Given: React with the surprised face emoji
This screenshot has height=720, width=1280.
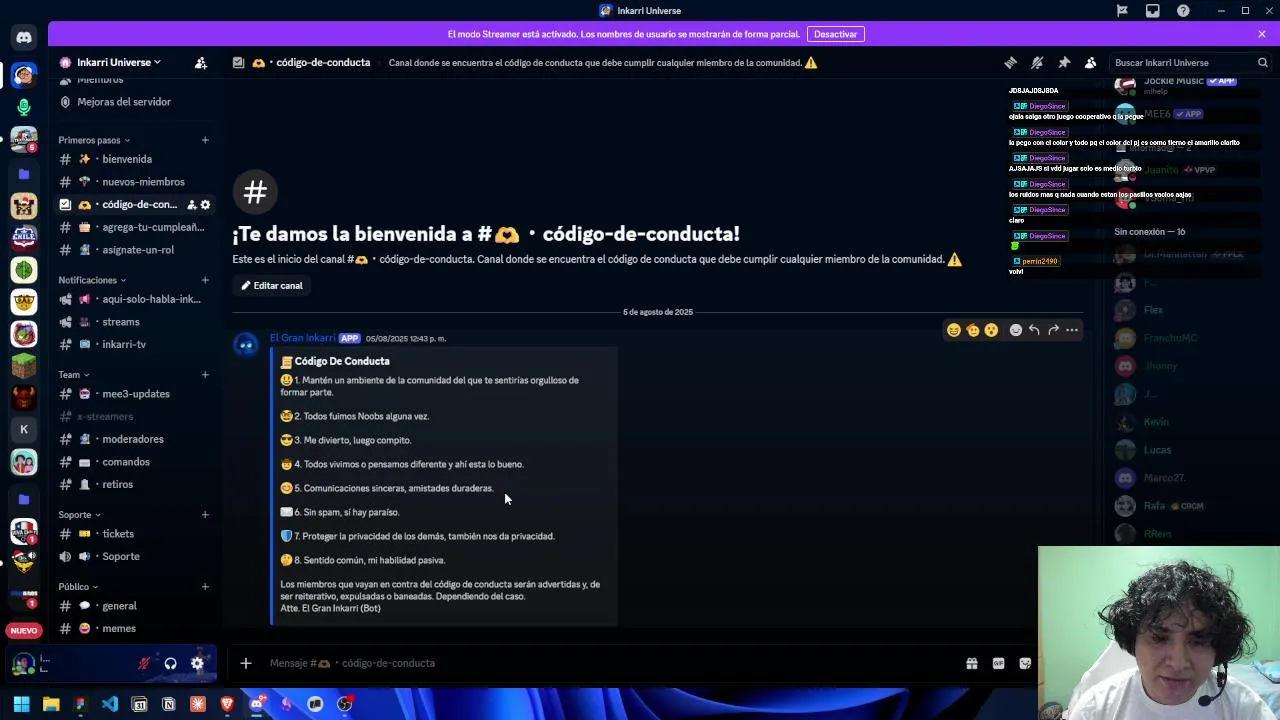Looking at the screenshot, I should point(991,330).
